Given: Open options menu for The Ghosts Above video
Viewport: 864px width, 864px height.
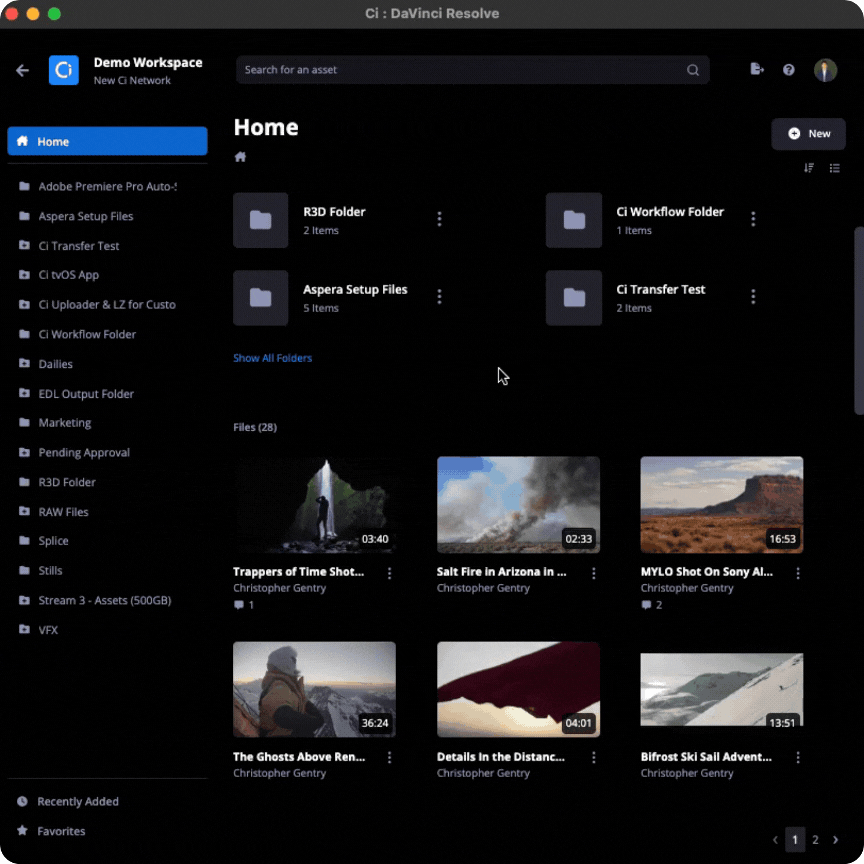Looking at the screenshot, I should [390, 758].
